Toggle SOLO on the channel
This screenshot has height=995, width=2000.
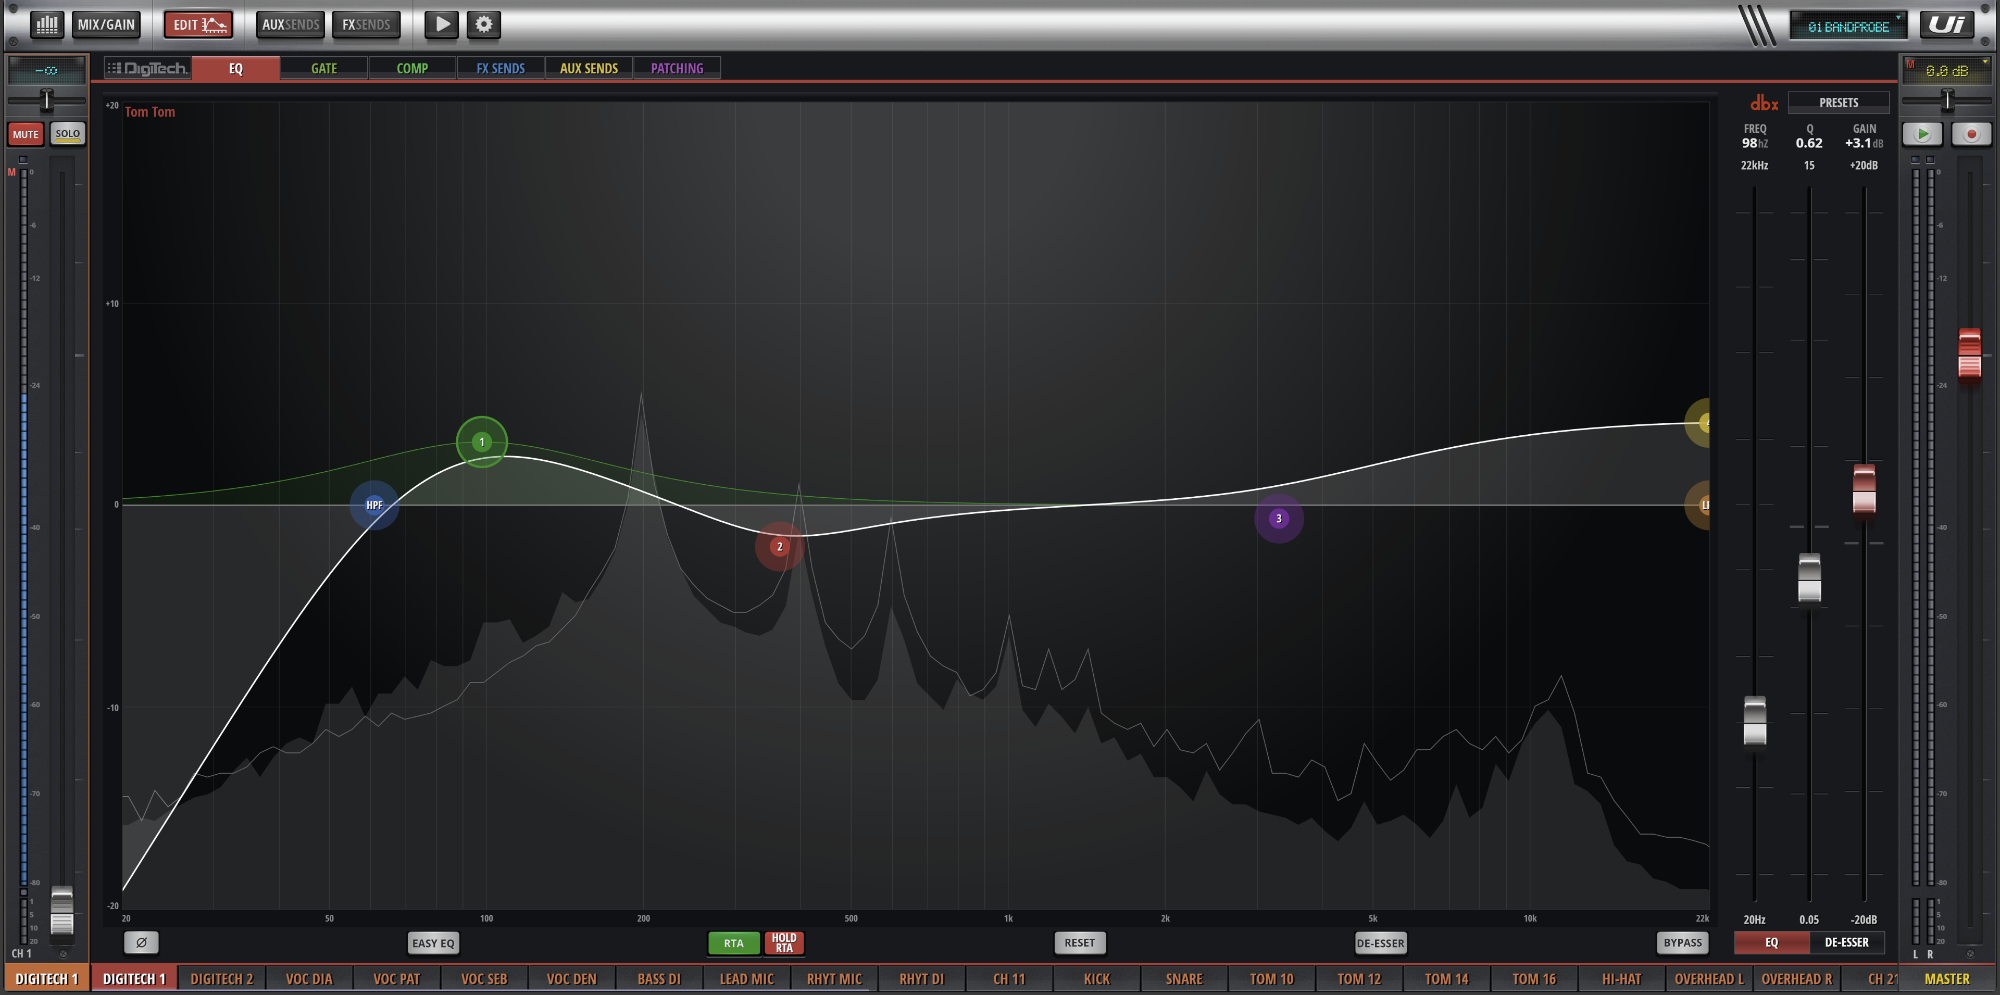pyautogui.click(x=68, y=134)
